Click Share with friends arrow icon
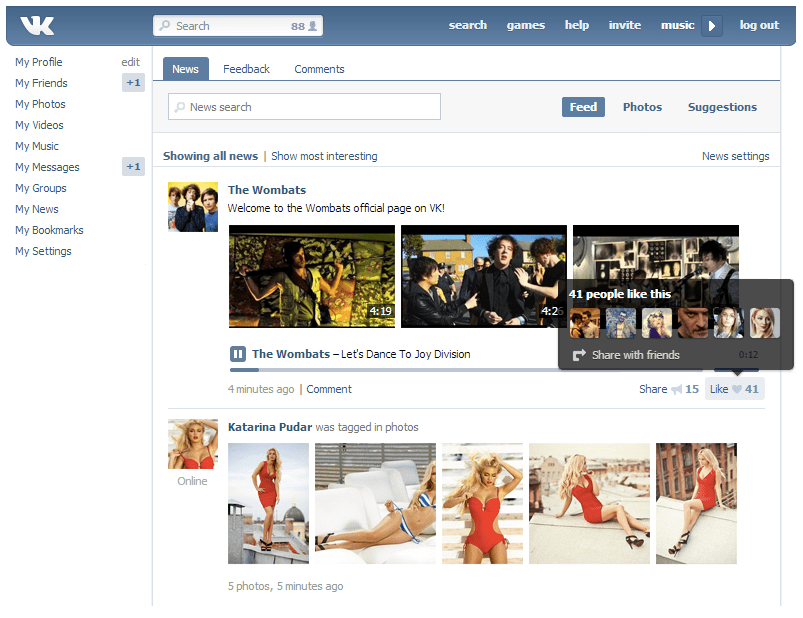803x618 pixels. (x=579, y=355)
